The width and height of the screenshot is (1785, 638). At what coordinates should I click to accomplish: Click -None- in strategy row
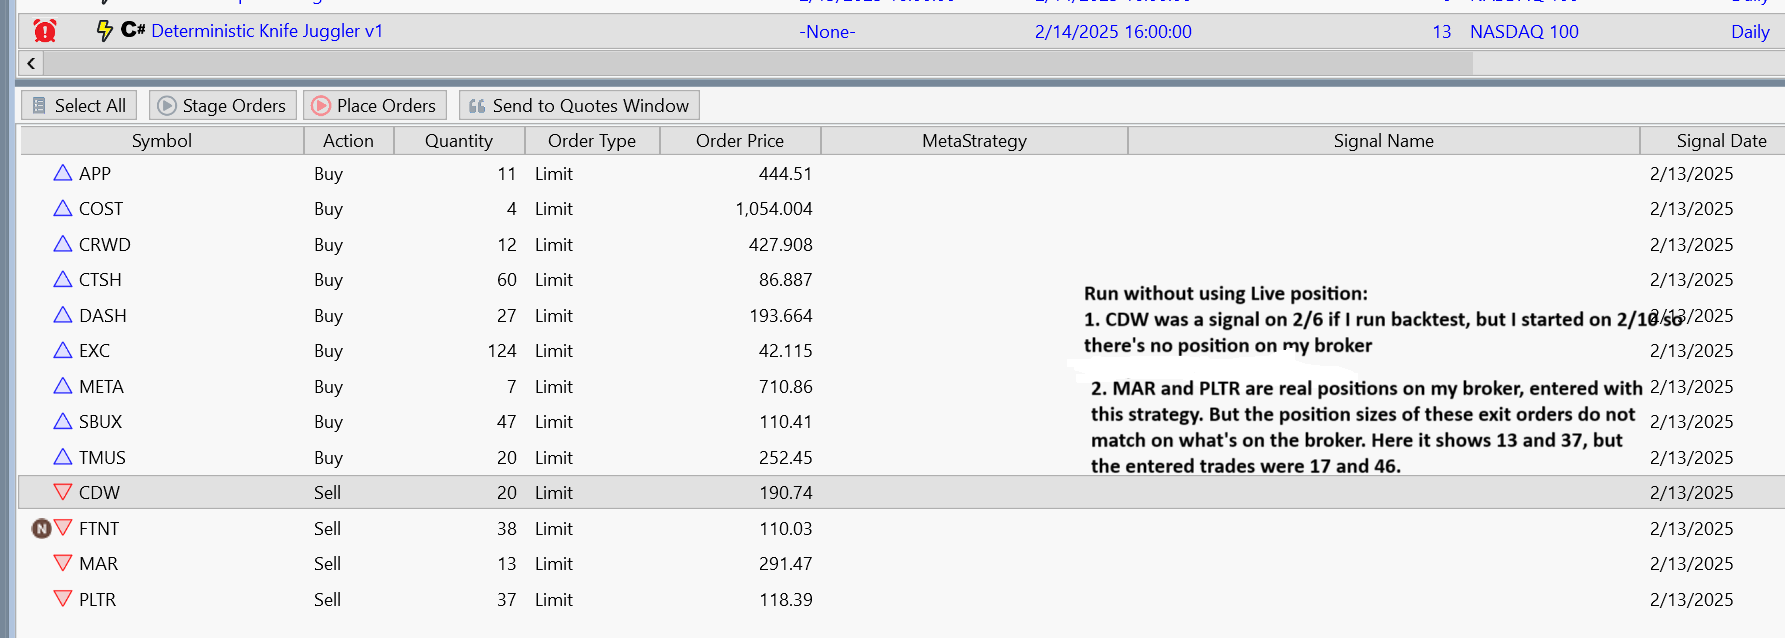(827, 32)
